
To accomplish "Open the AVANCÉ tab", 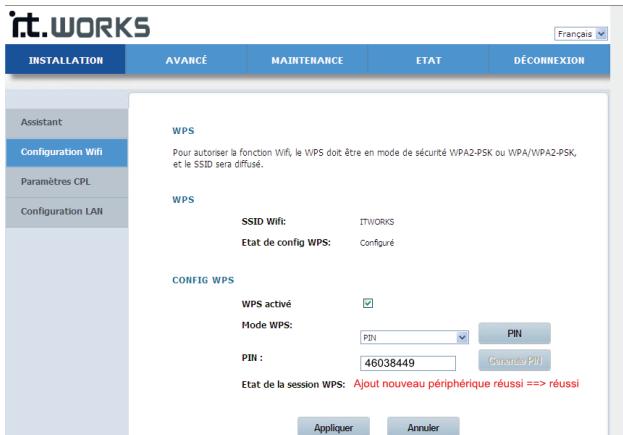I will tap(186, 60).
